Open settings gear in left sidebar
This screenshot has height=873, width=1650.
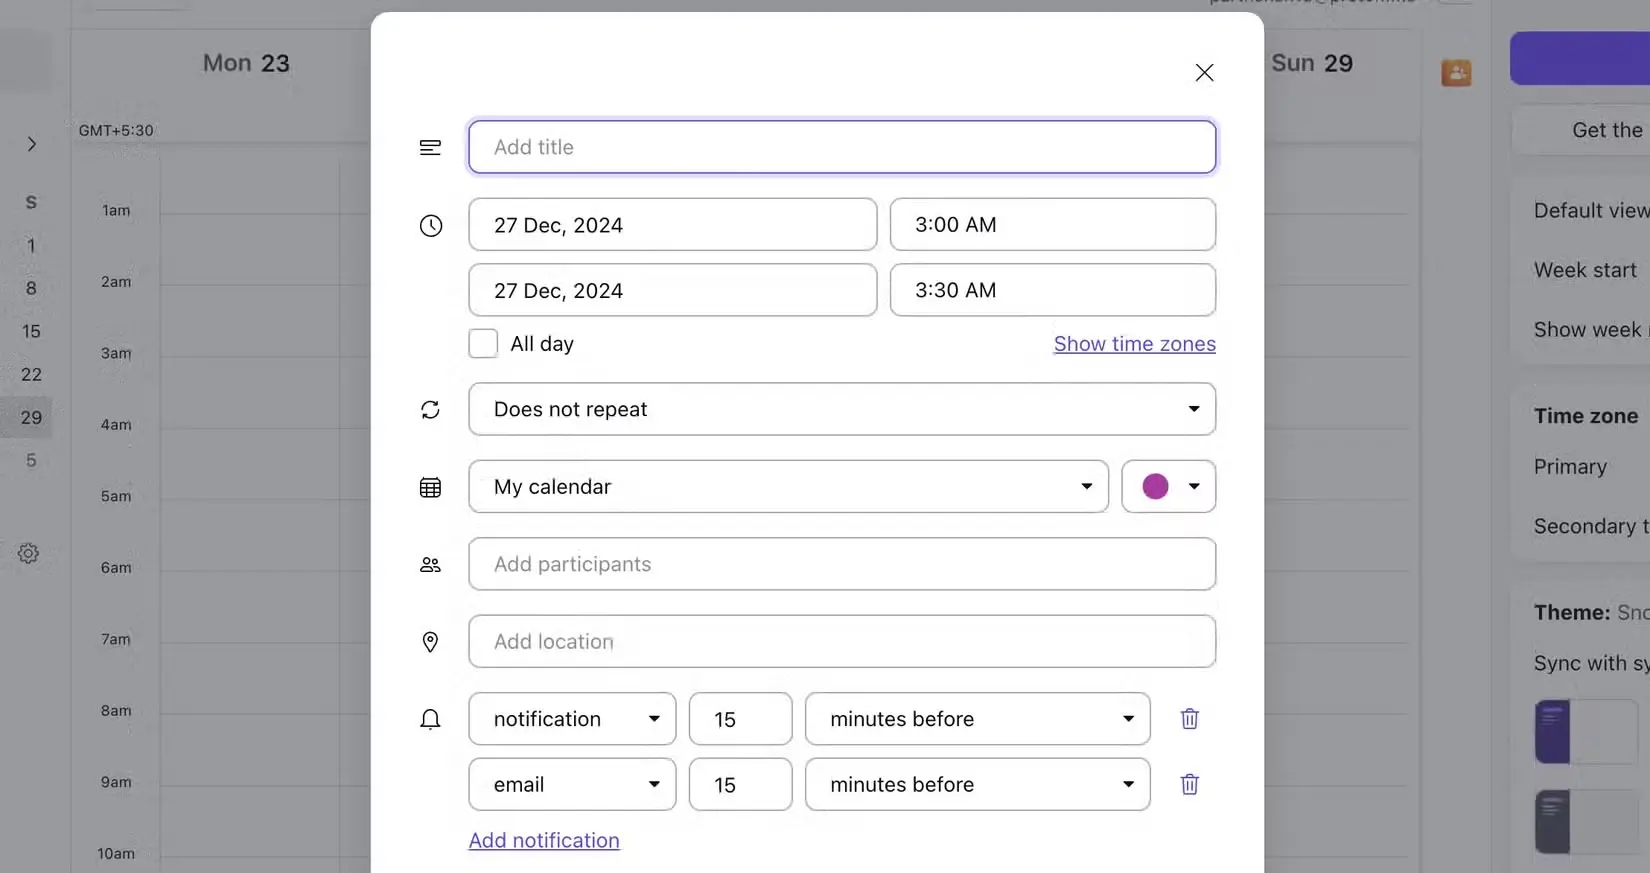[x=28, y=553]
